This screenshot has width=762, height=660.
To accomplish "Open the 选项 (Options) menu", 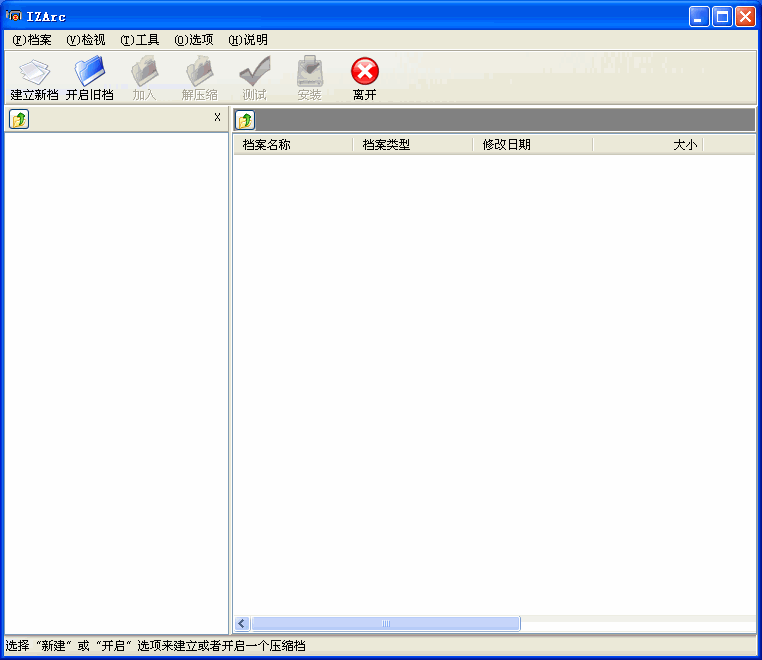I will (x=194, y=40).
